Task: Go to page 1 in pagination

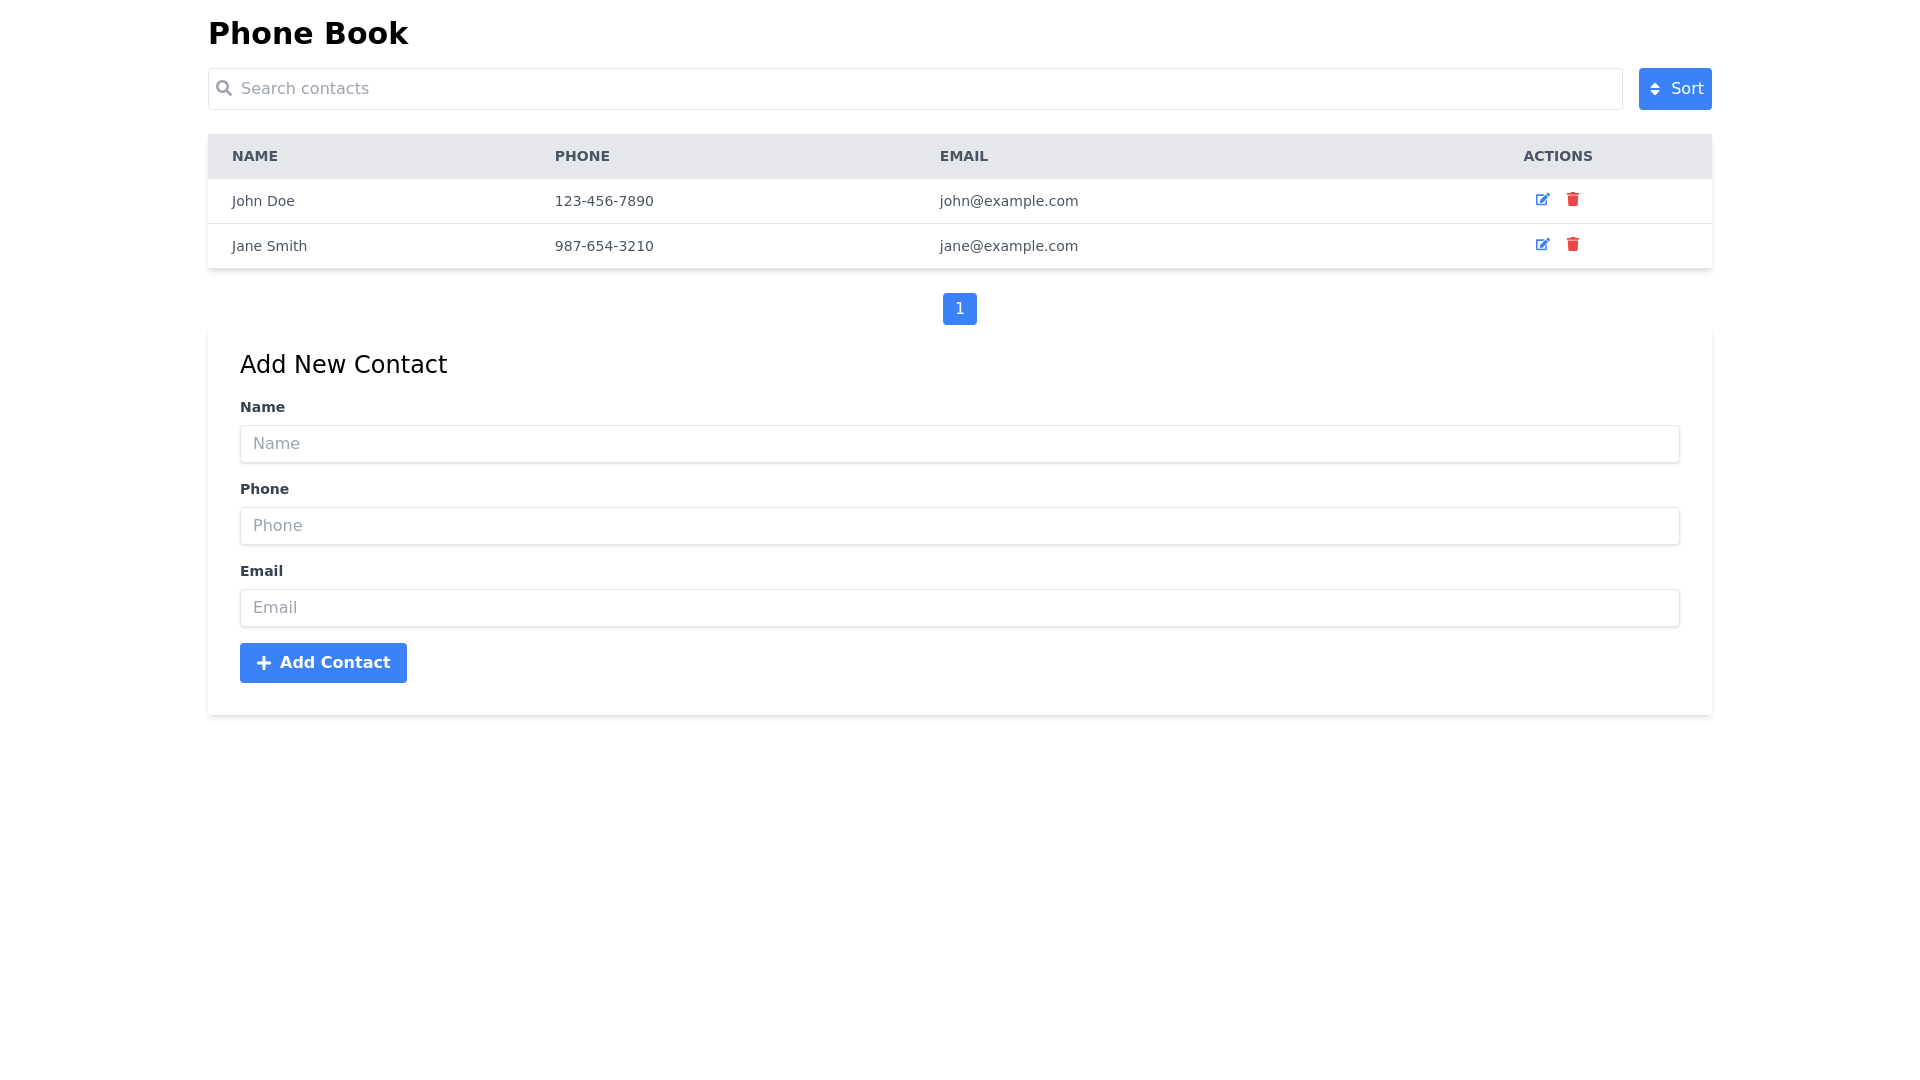Action: pyautogui.click(x=959, y=309)
